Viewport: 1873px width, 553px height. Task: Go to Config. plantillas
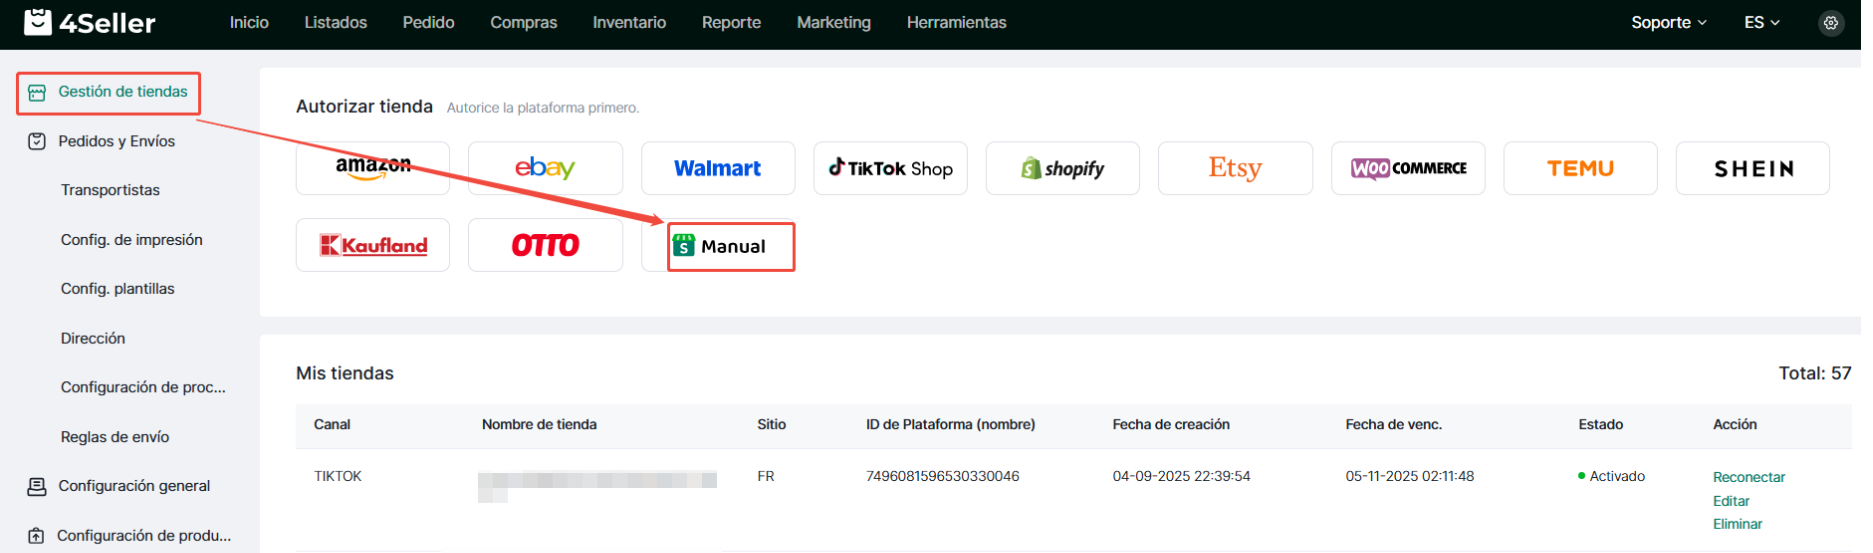[x=117, y=289]
